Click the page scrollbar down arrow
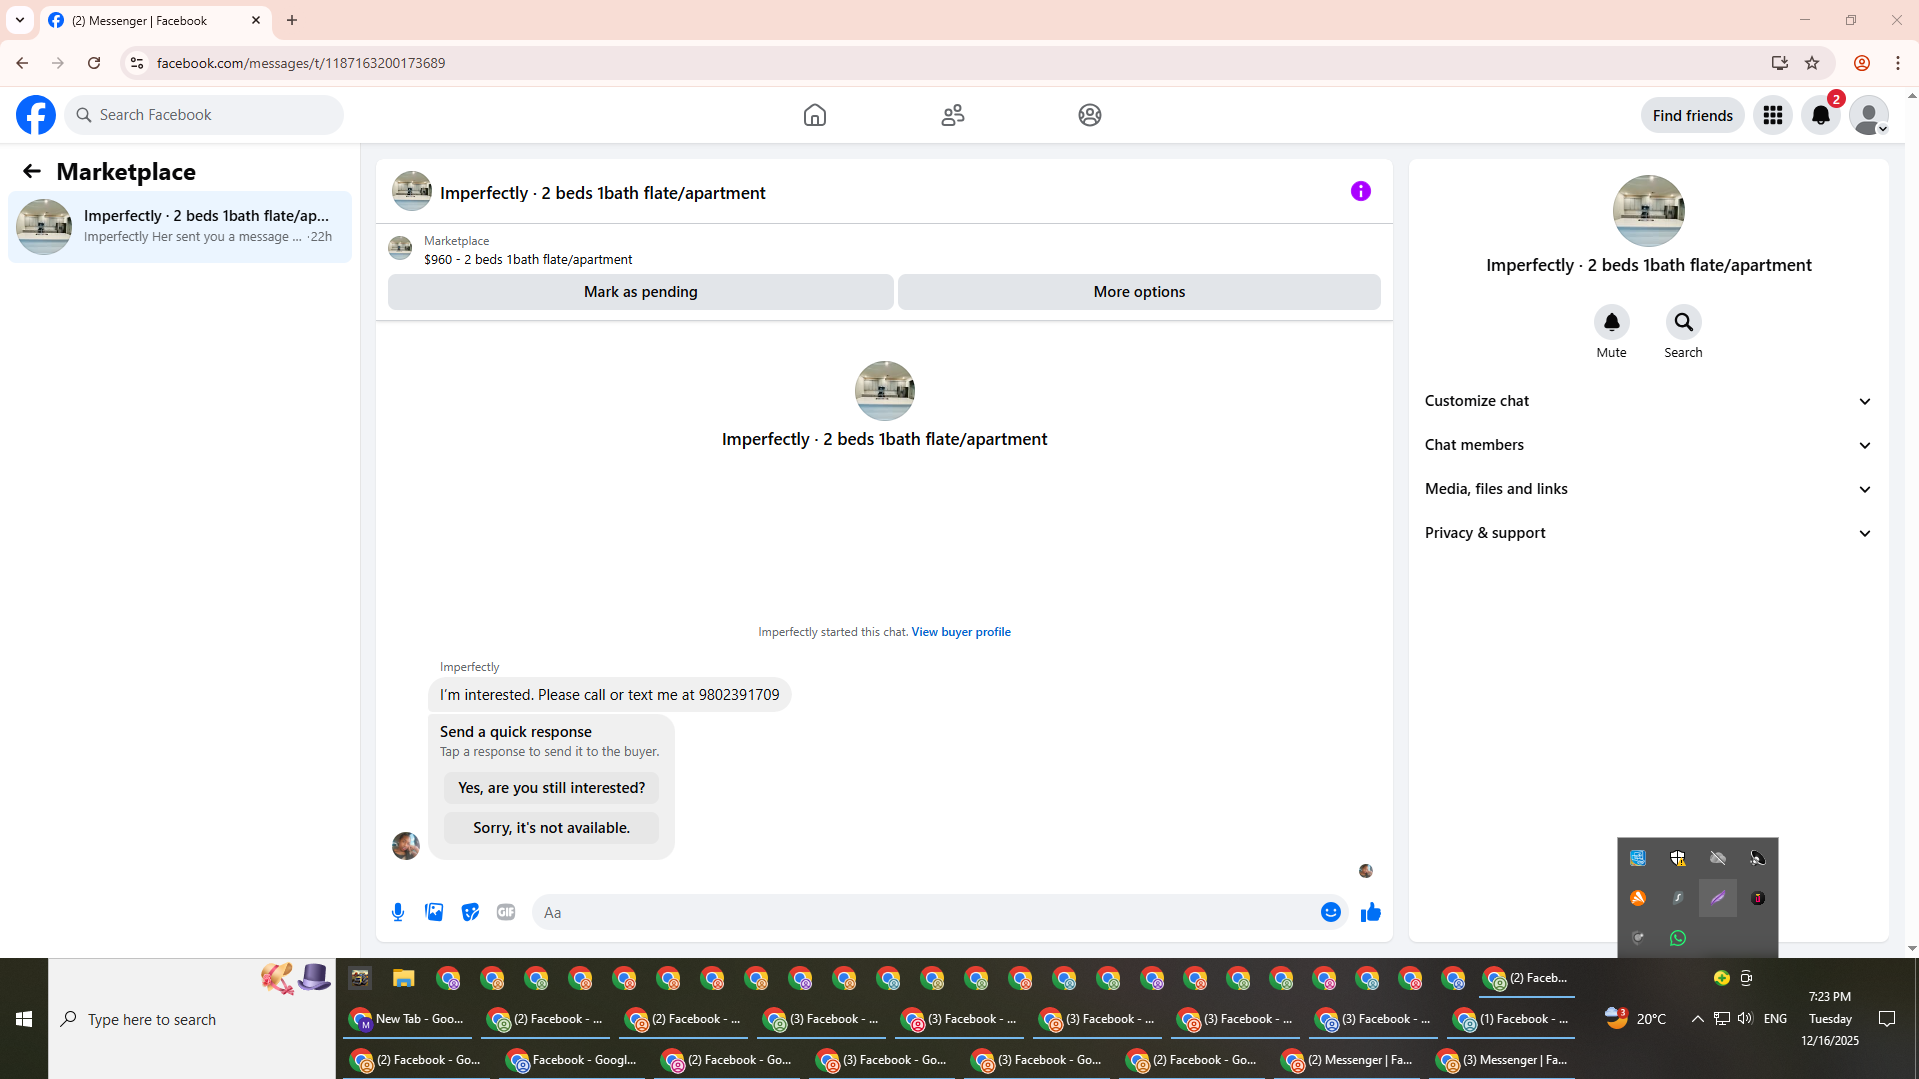Screen dimensions: 1919x1079 tap(1912, 948)
